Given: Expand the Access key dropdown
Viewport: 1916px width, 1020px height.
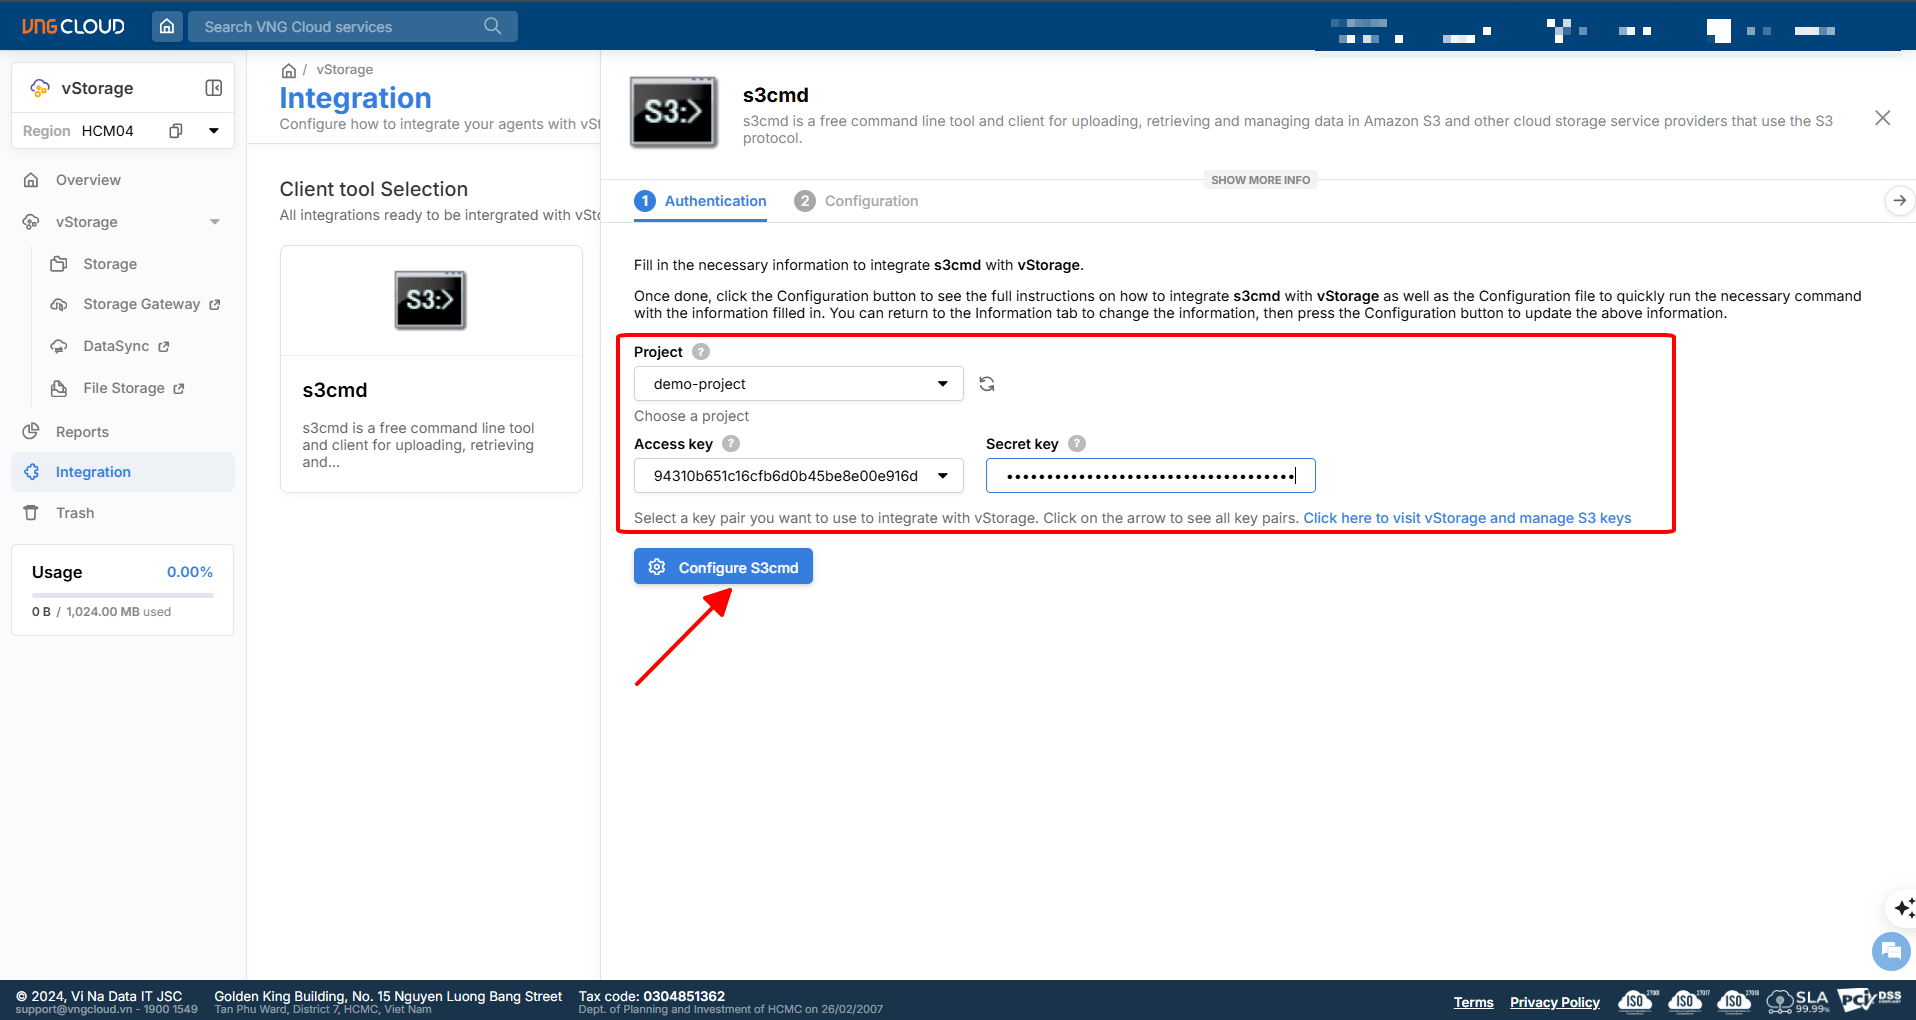Looking at the screenshot, I should point(942,476).
